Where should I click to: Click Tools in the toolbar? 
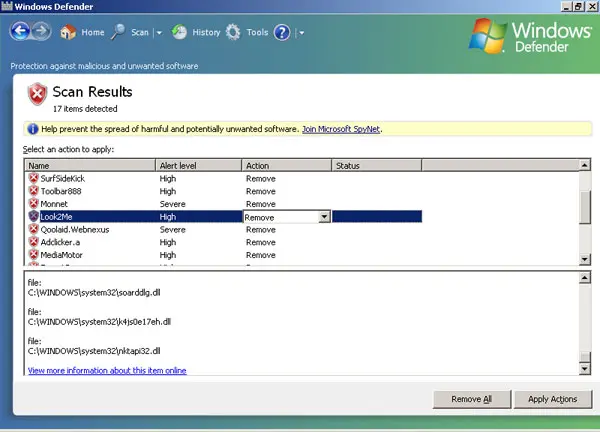pyautogui.click(x=257, y=33)
